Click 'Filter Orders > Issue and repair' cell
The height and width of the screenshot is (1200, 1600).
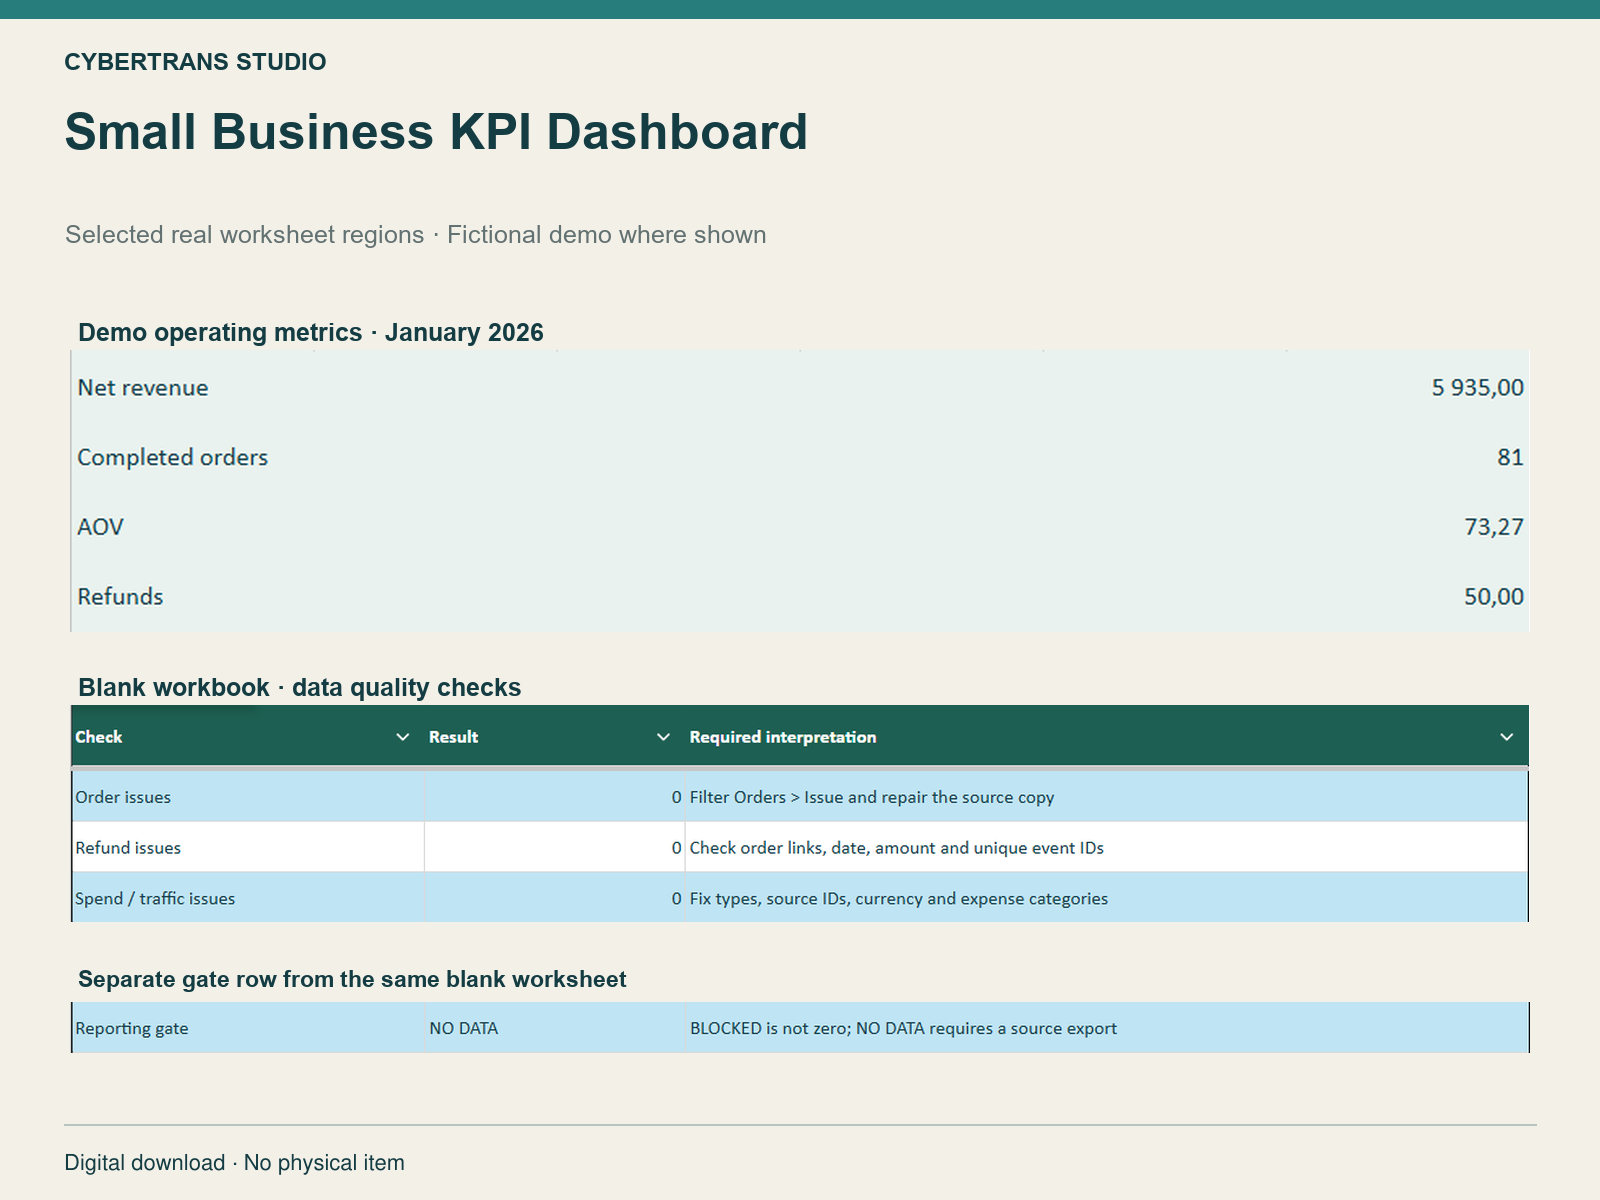tap(1107, 797)
